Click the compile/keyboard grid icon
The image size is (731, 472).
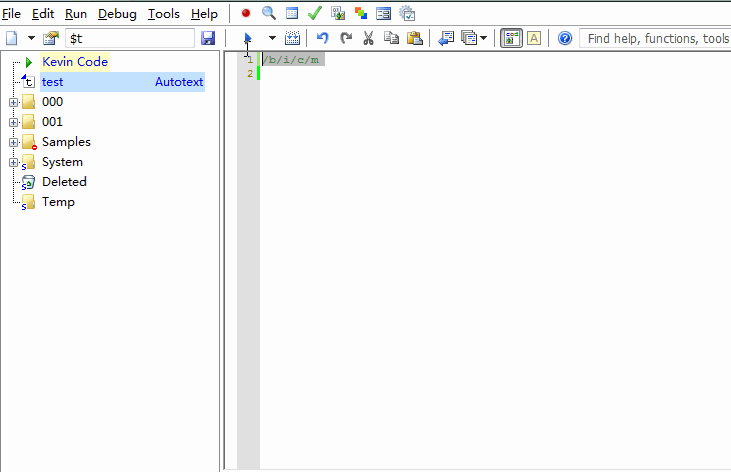[x=292, y=38]
